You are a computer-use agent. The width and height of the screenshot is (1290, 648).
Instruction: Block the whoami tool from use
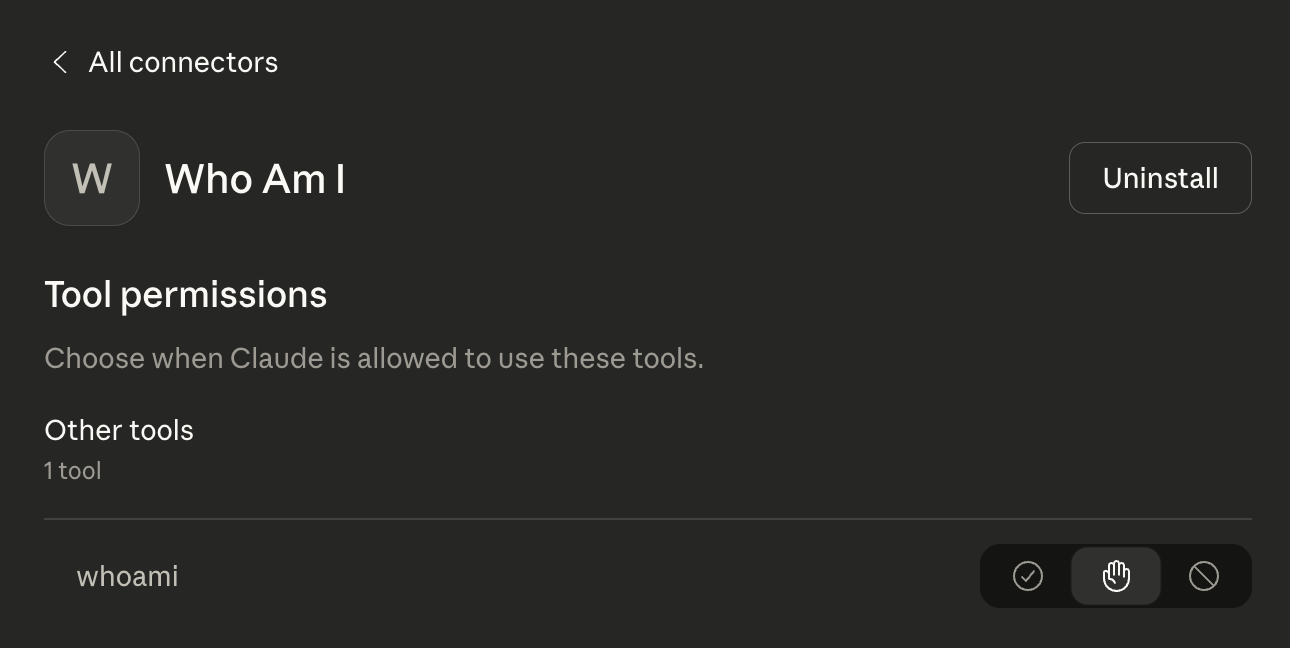coord(1204,576)
